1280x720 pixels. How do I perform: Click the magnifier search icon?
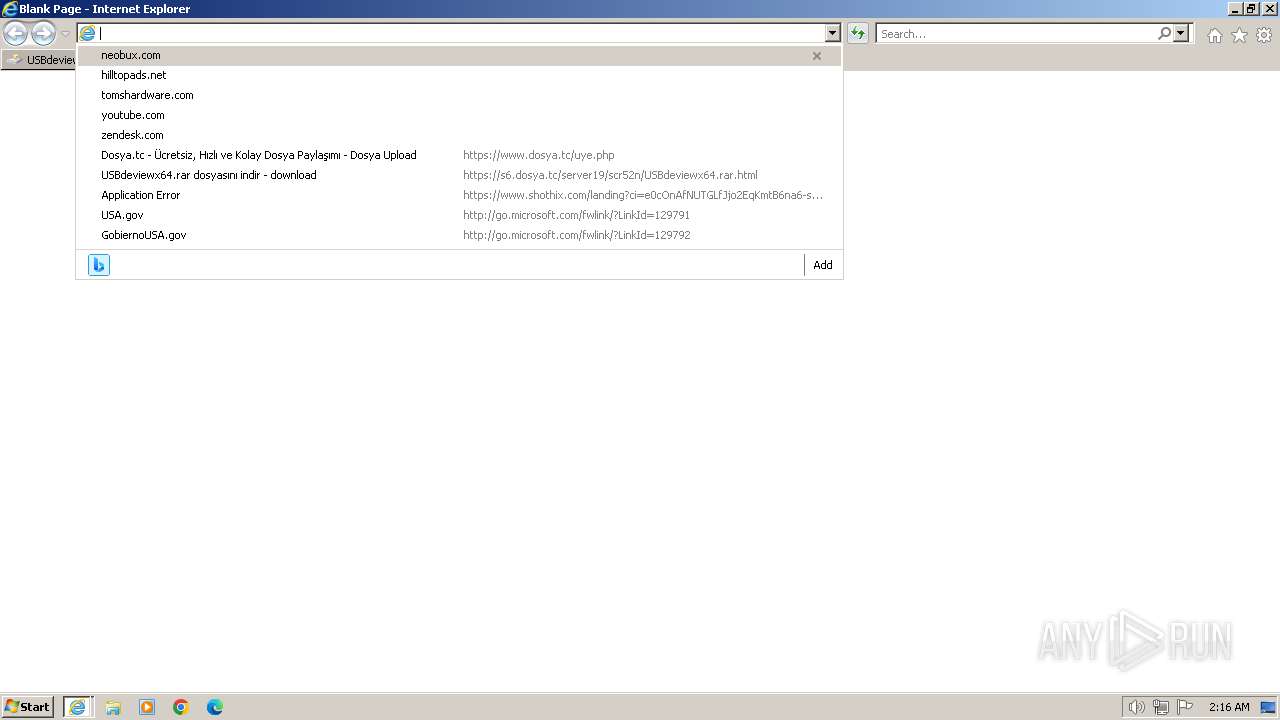pos(1164,34)
